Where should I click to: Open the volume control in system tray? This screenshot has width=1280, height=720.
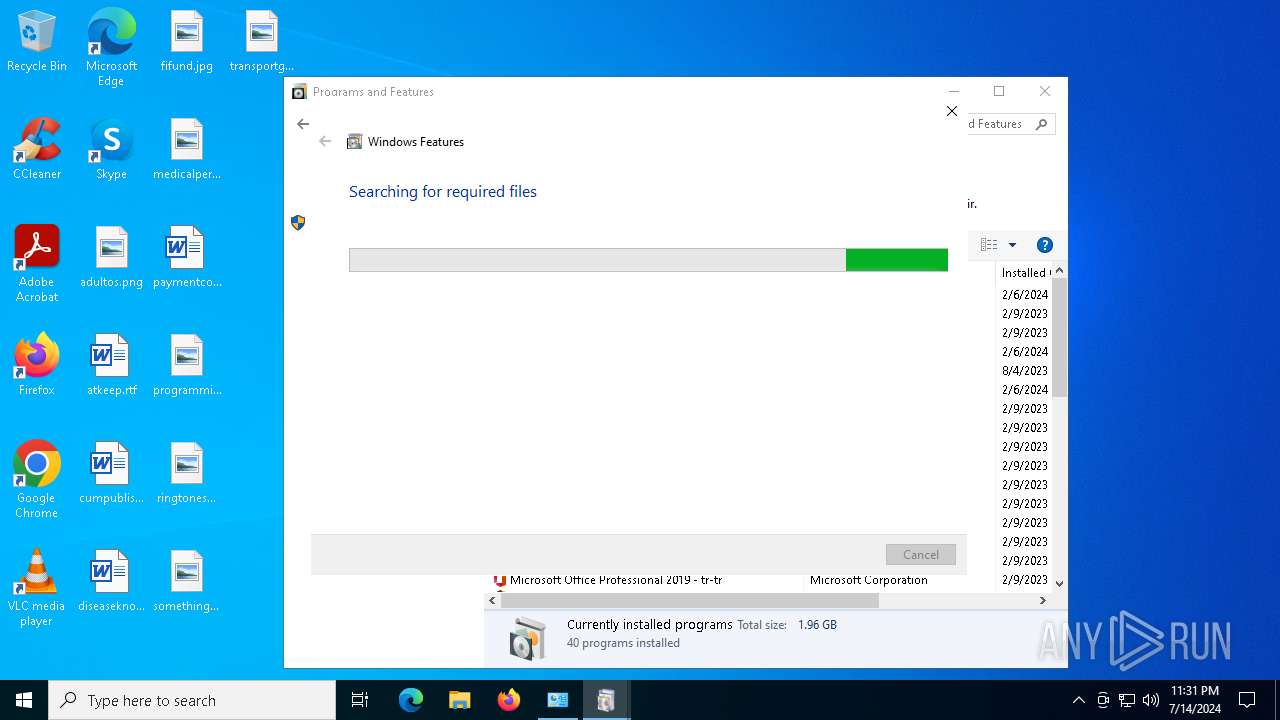(x=1151, y=700)
